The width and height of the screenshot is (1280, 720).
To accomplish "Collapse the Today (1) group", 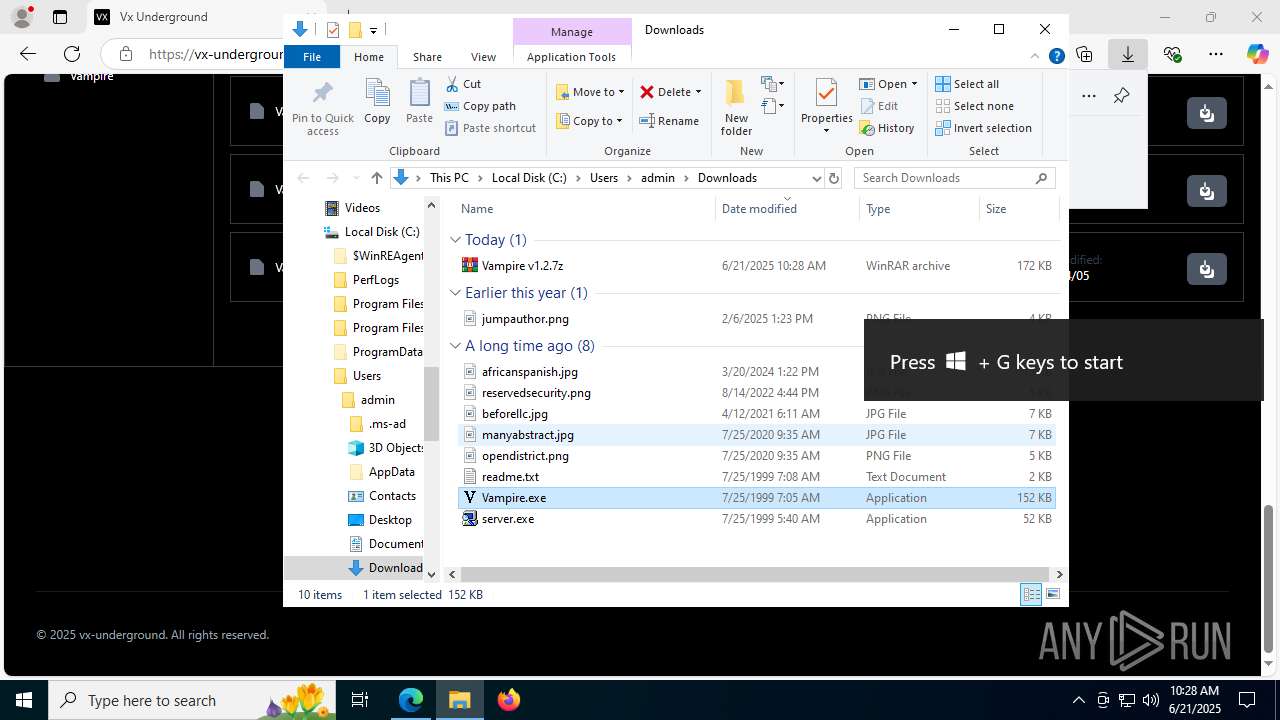I will [455, 240].
